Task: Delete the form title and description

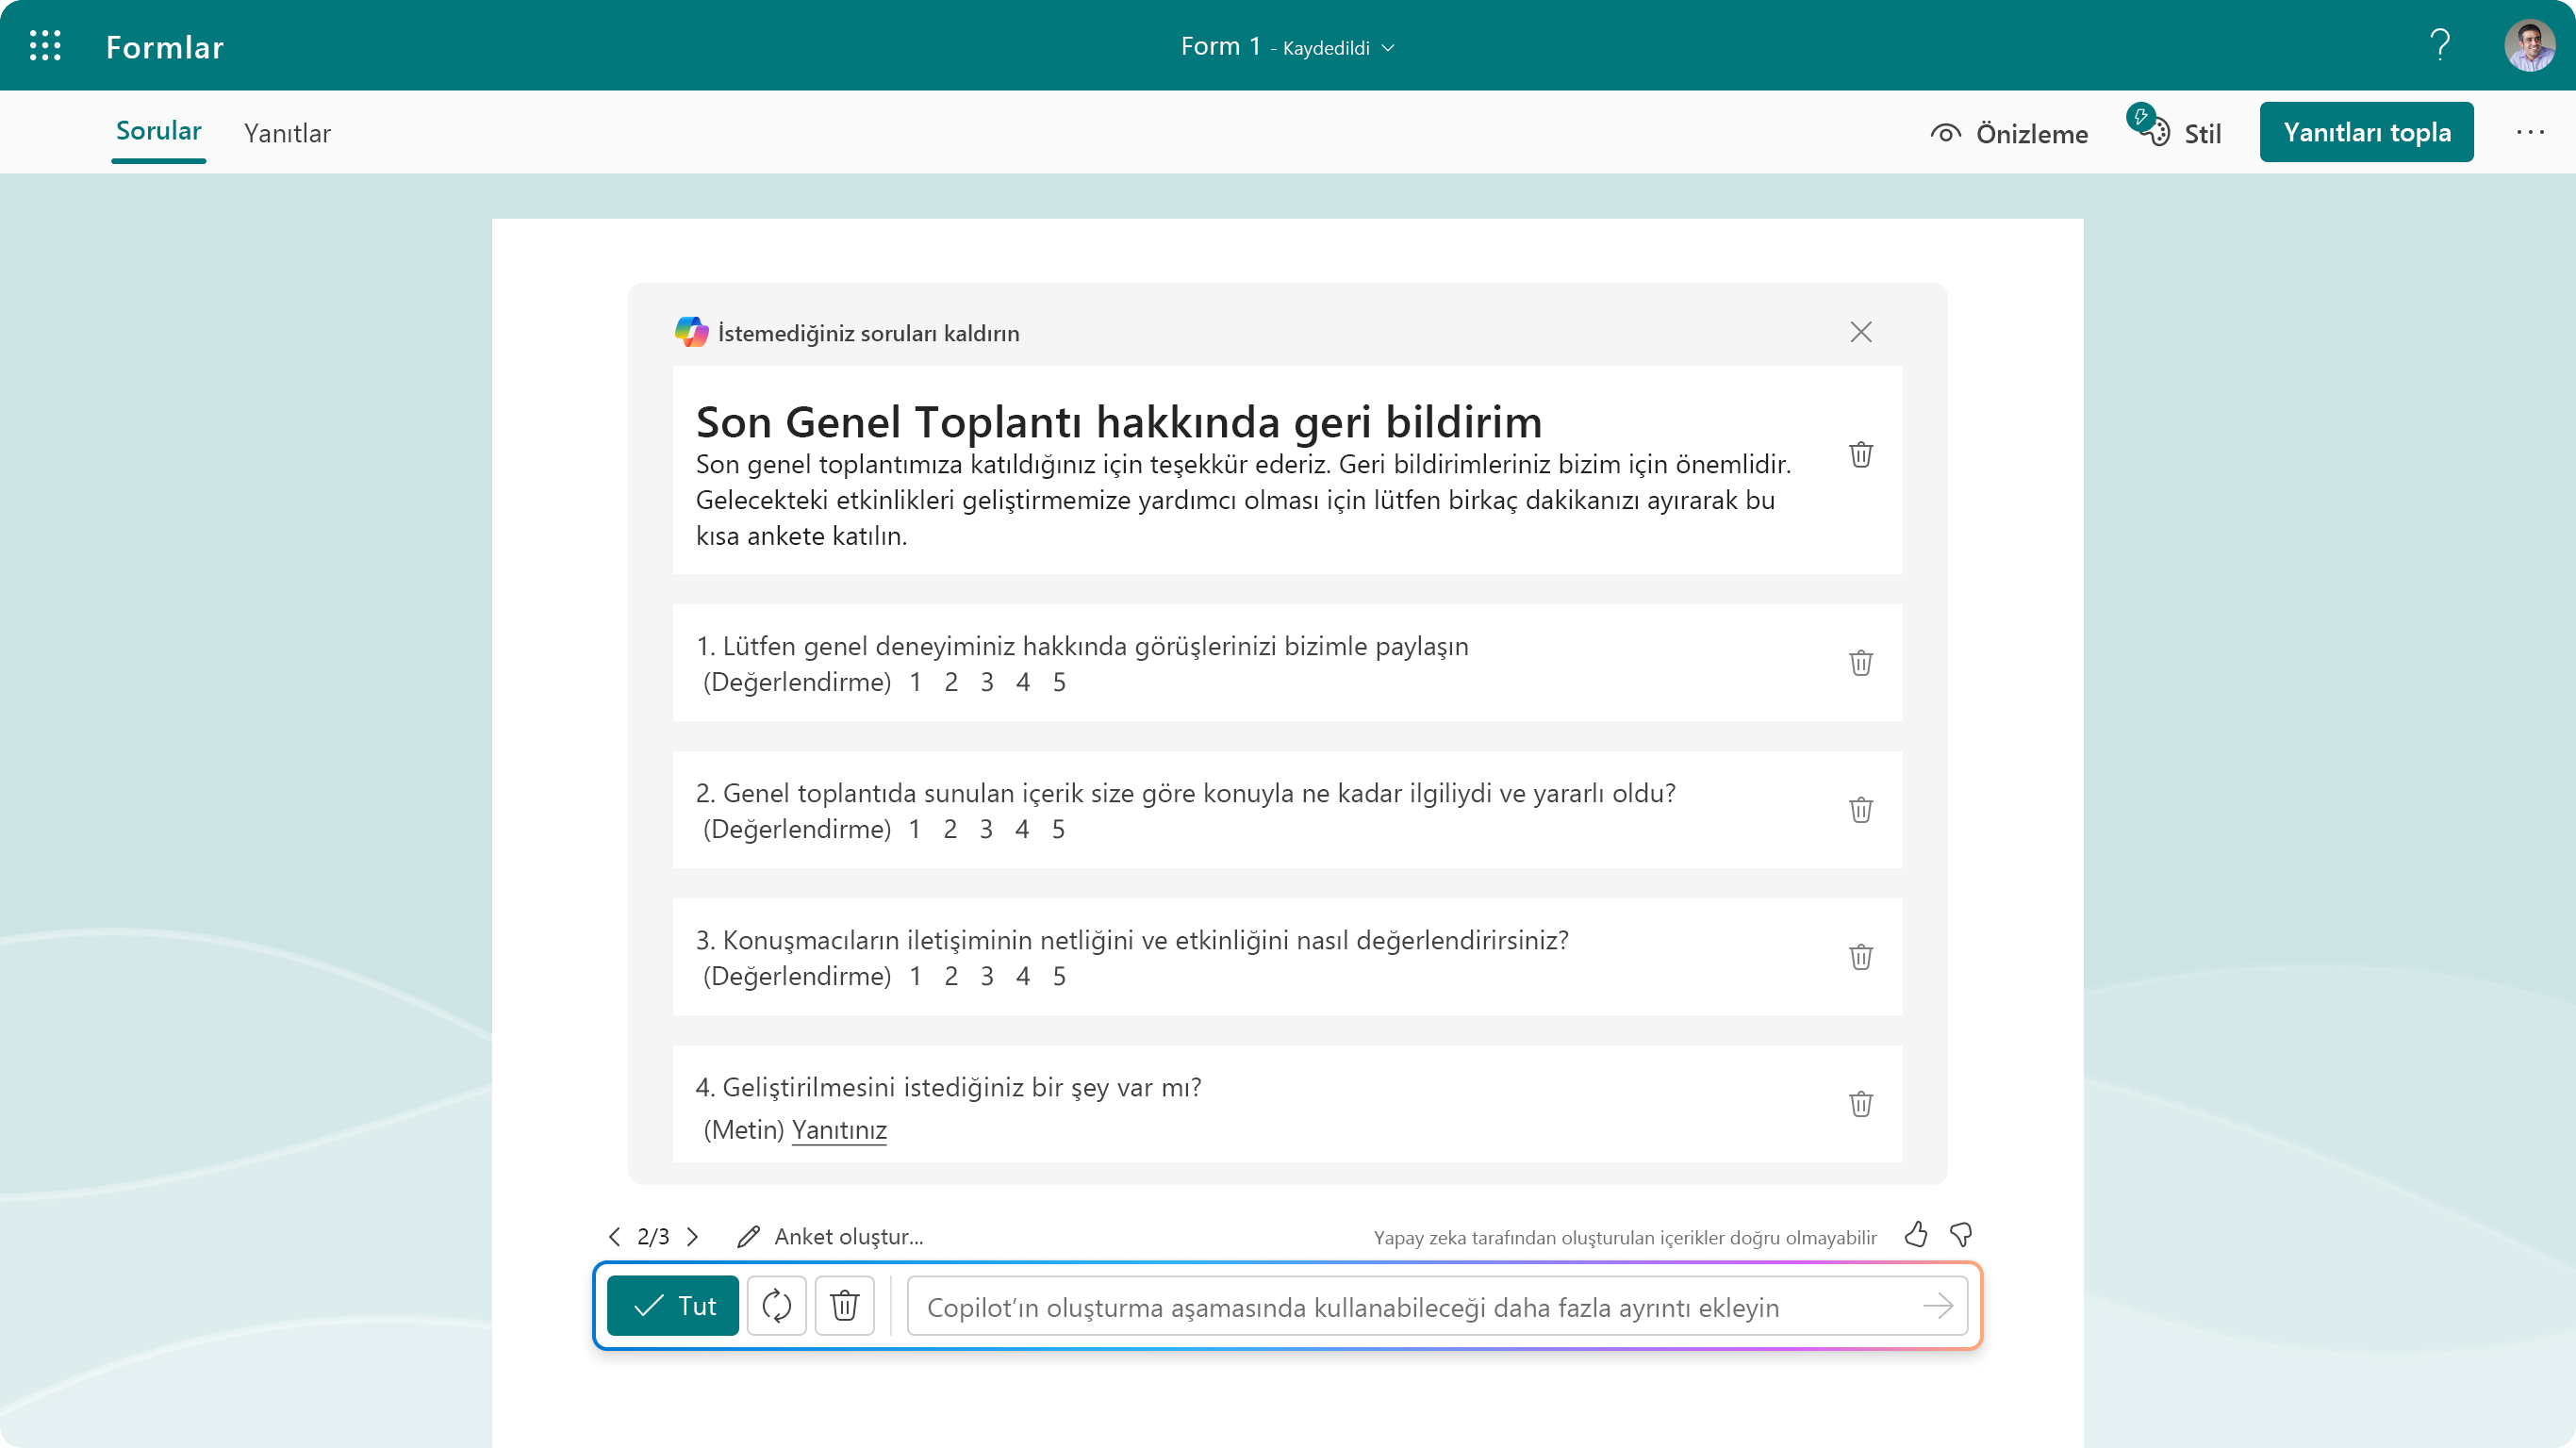Action: (1860, 455)
